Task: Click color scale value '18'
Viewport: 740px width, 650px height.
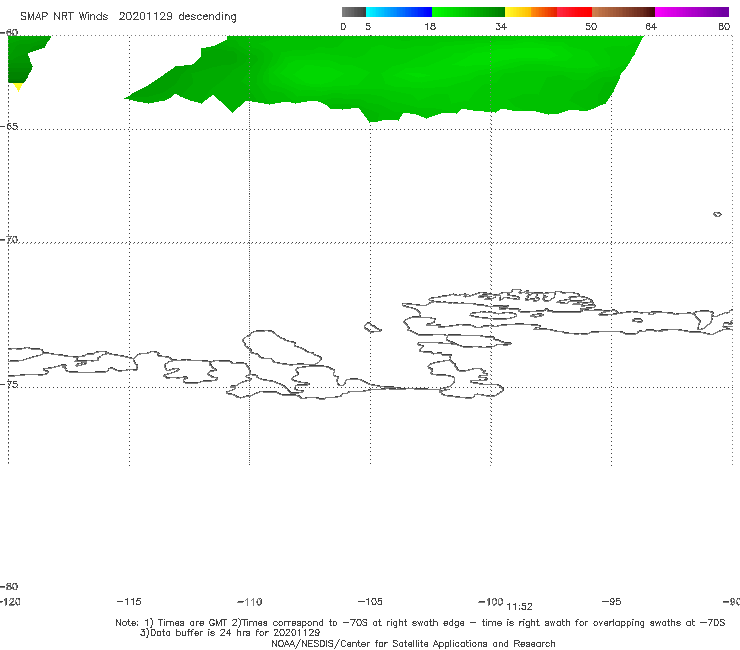Action: point(430,26)
